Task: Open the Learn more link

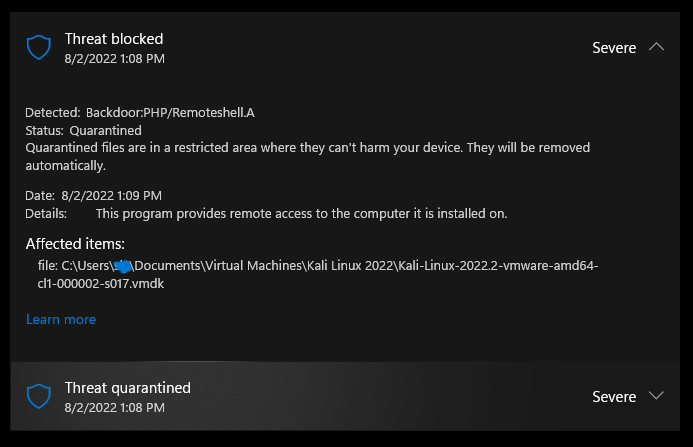Action: (61, 319)
